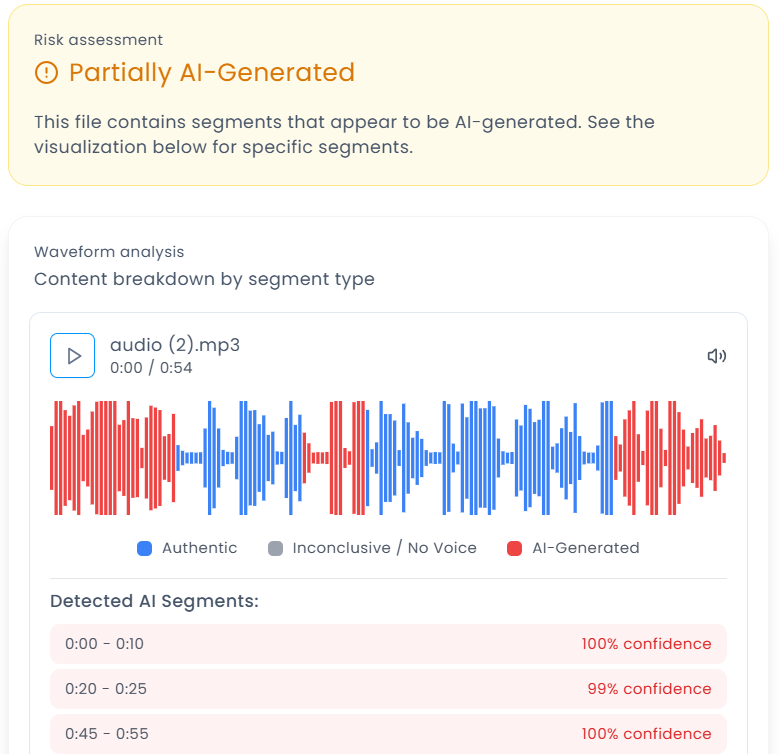Click the 0:00 / 0:54 time display
The height and width of the screenshot is (754, 779).
tap(151, 368)
